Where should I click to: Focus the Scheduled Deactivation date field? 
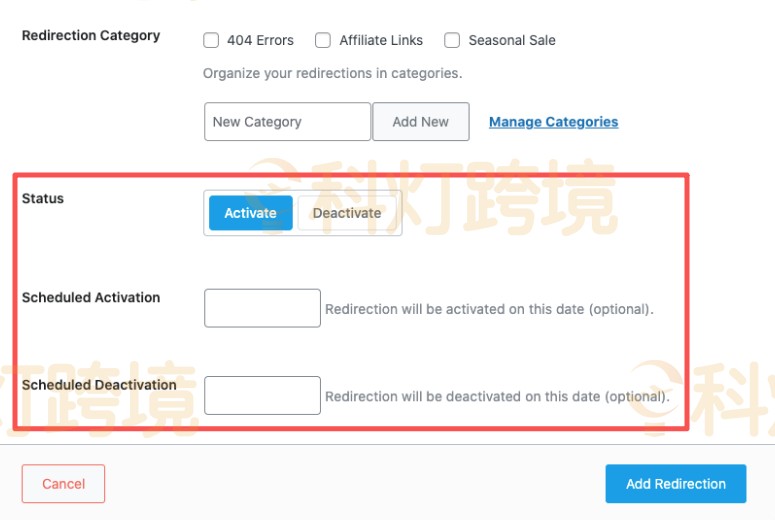[x=262, y=395]
